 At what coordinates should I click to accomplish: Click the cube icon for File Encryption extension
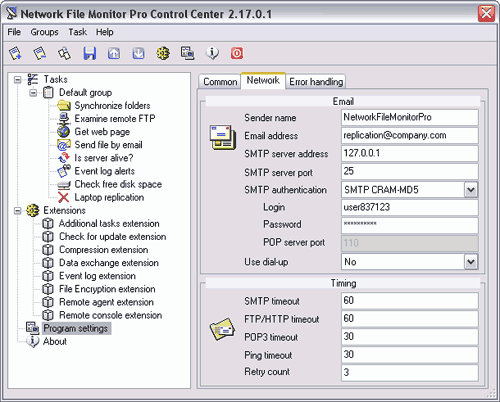click(x=48, y=289)
